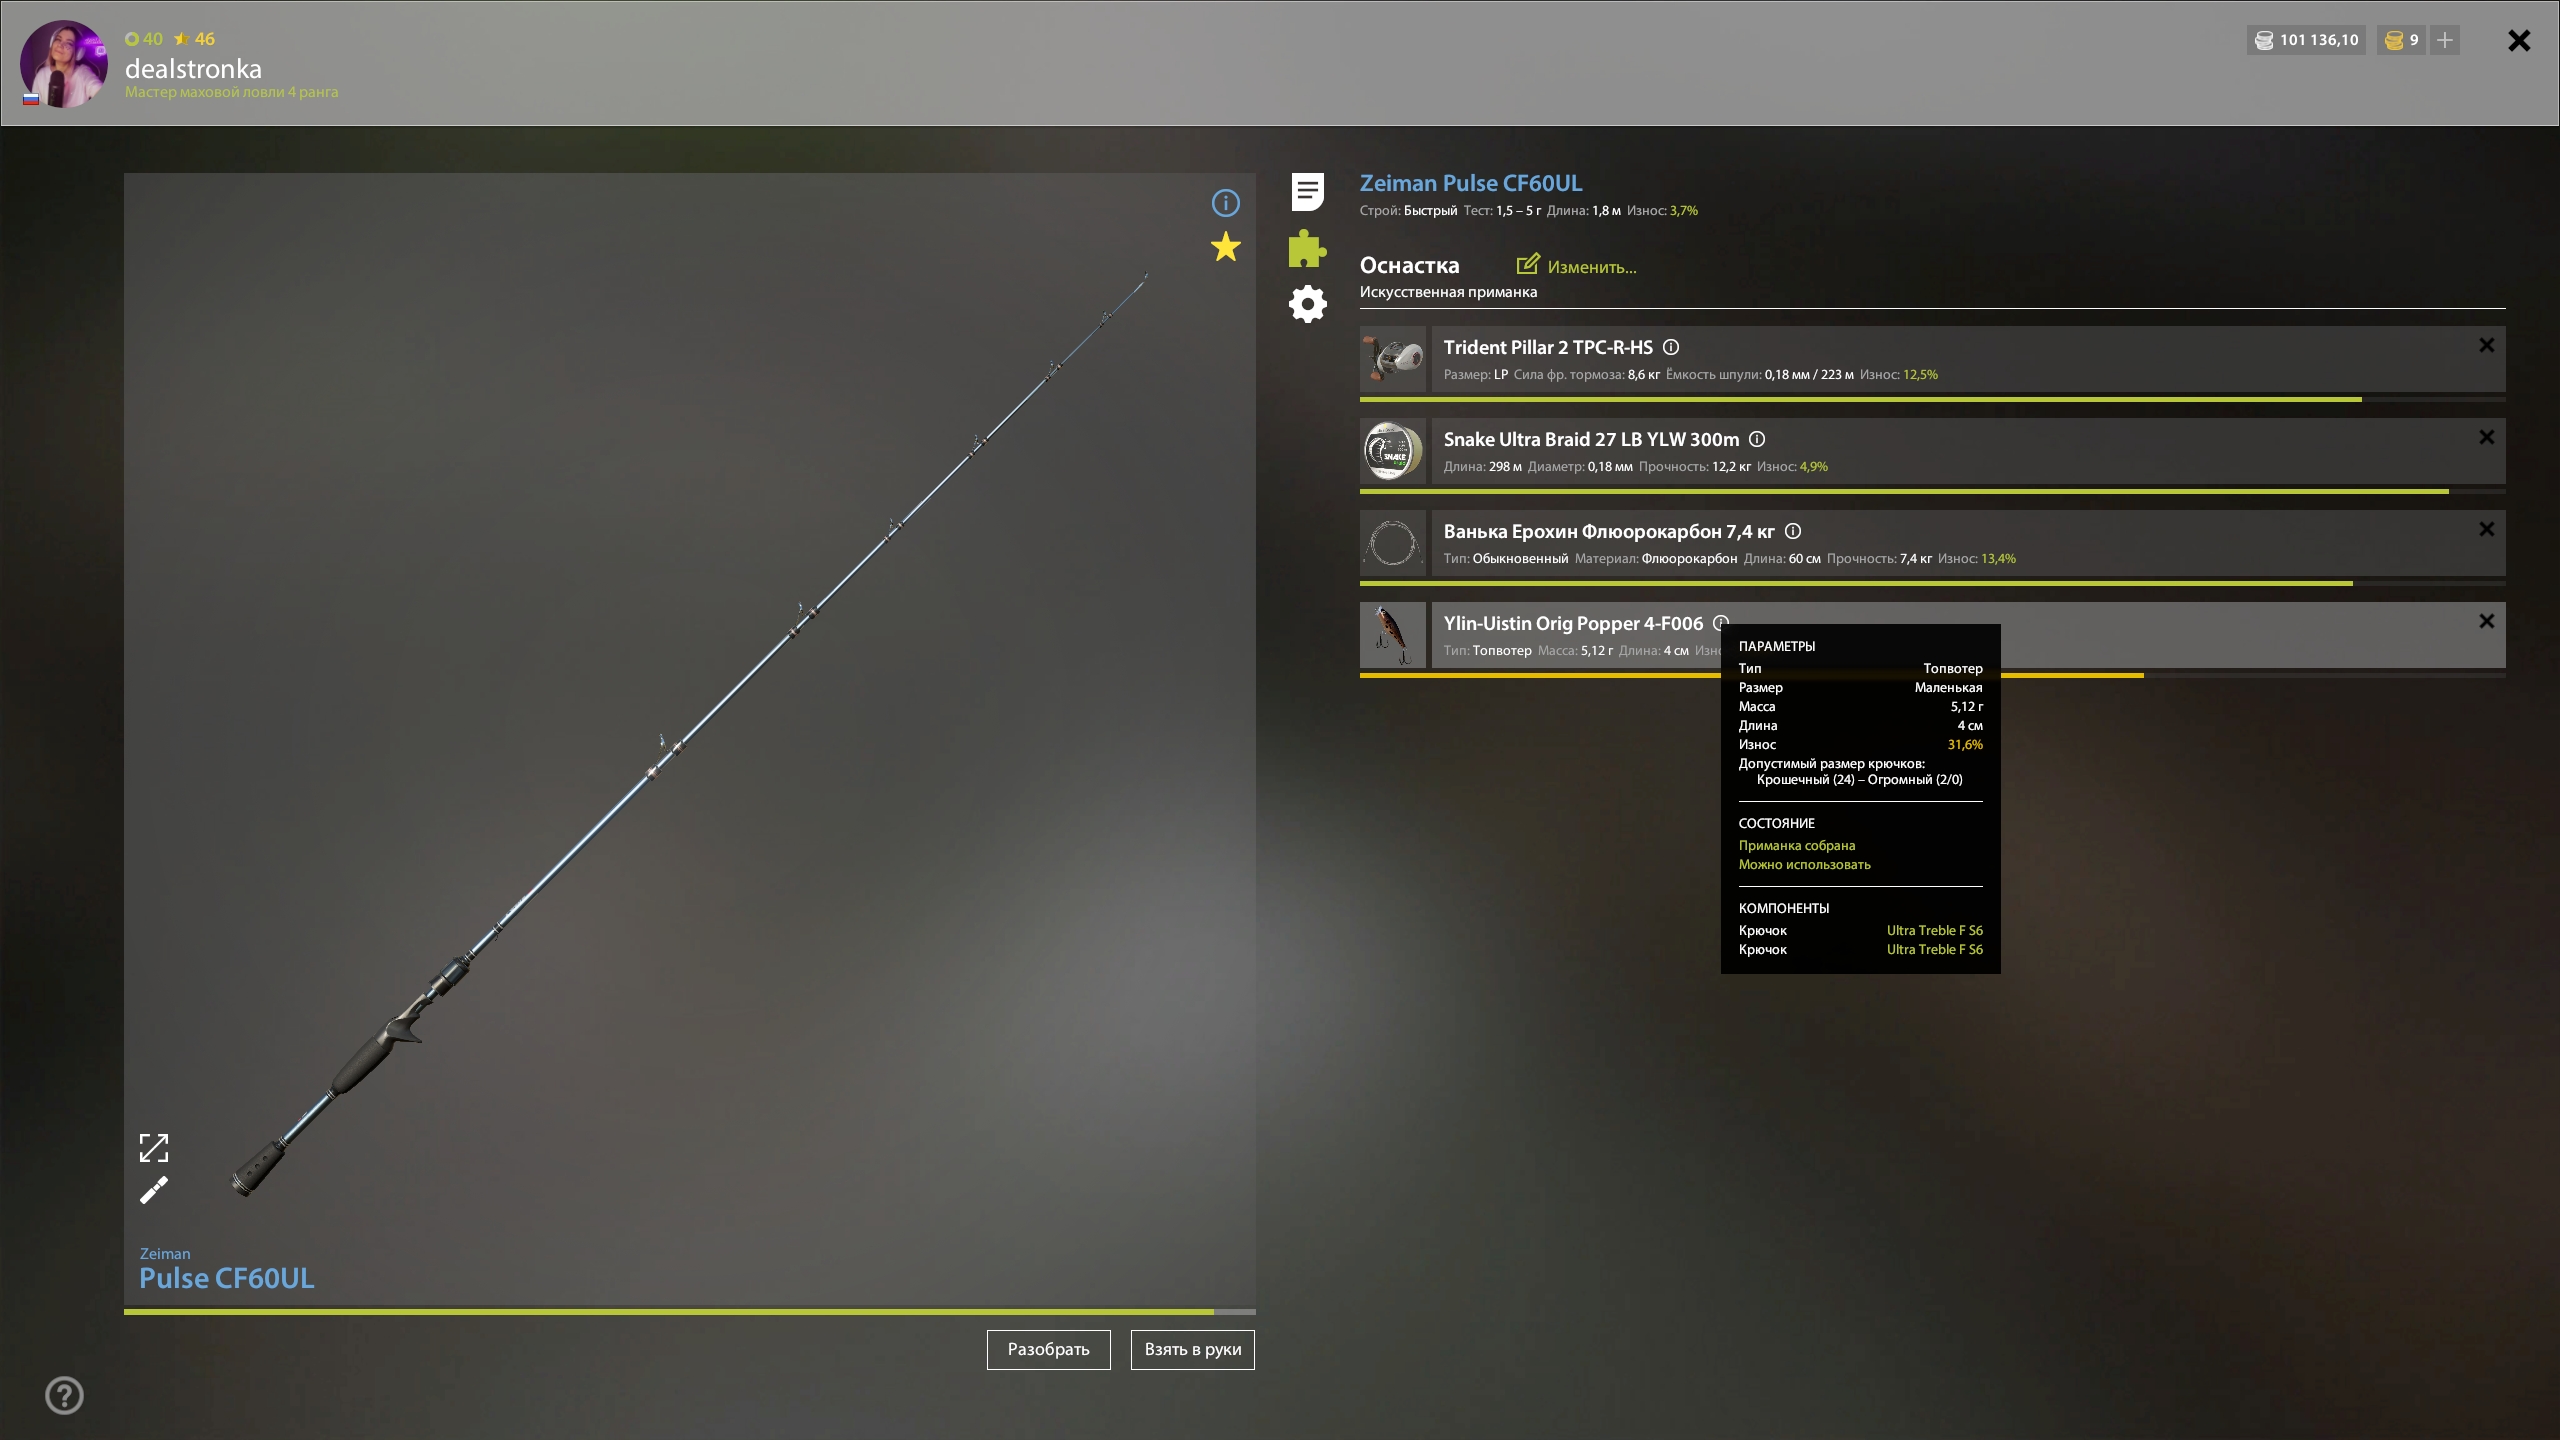Remove the Snake Ultra Braid line
Screen dimensions: 2560x1440
2486,437
